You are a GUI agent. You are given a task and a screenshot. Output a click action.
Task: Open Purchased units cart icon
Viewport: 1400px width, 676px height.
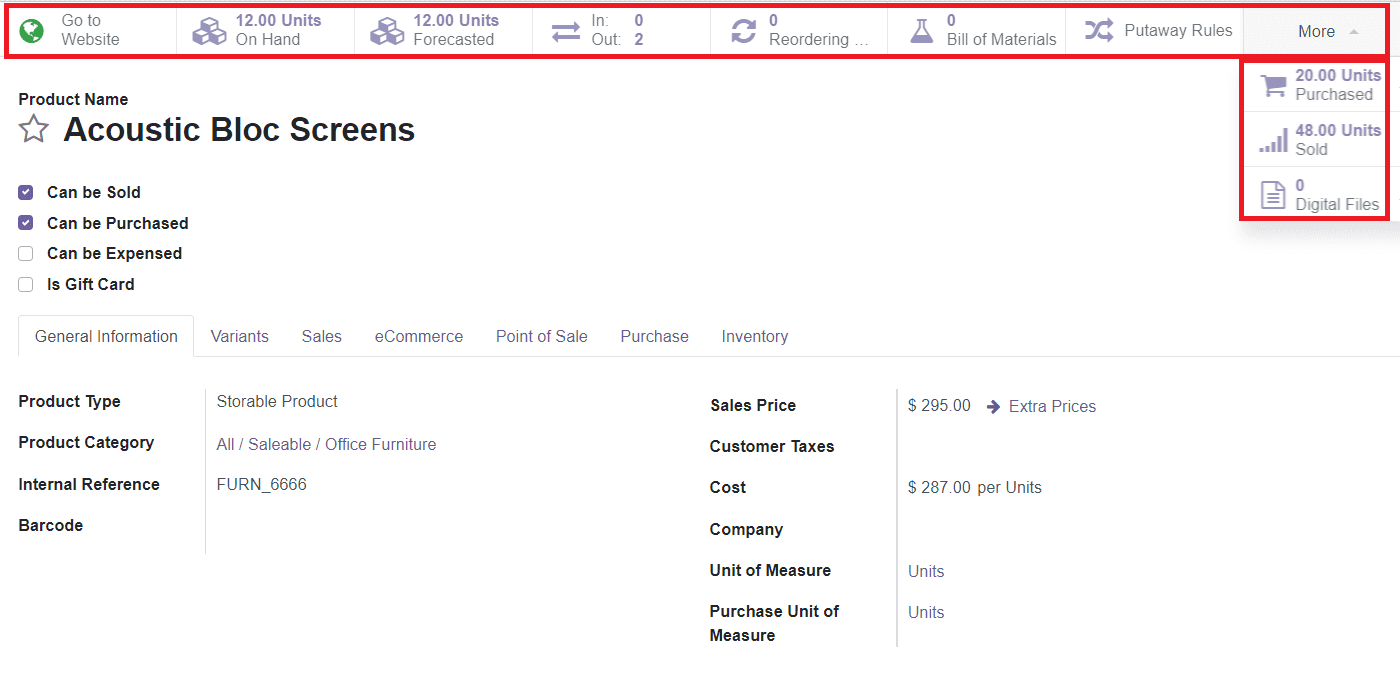(x=1273, y=85)
